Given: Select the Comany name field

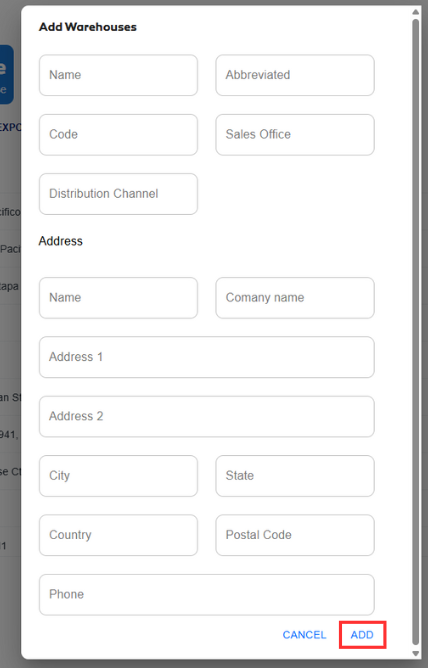Looking at the screenshot, I should coord(295,298).
